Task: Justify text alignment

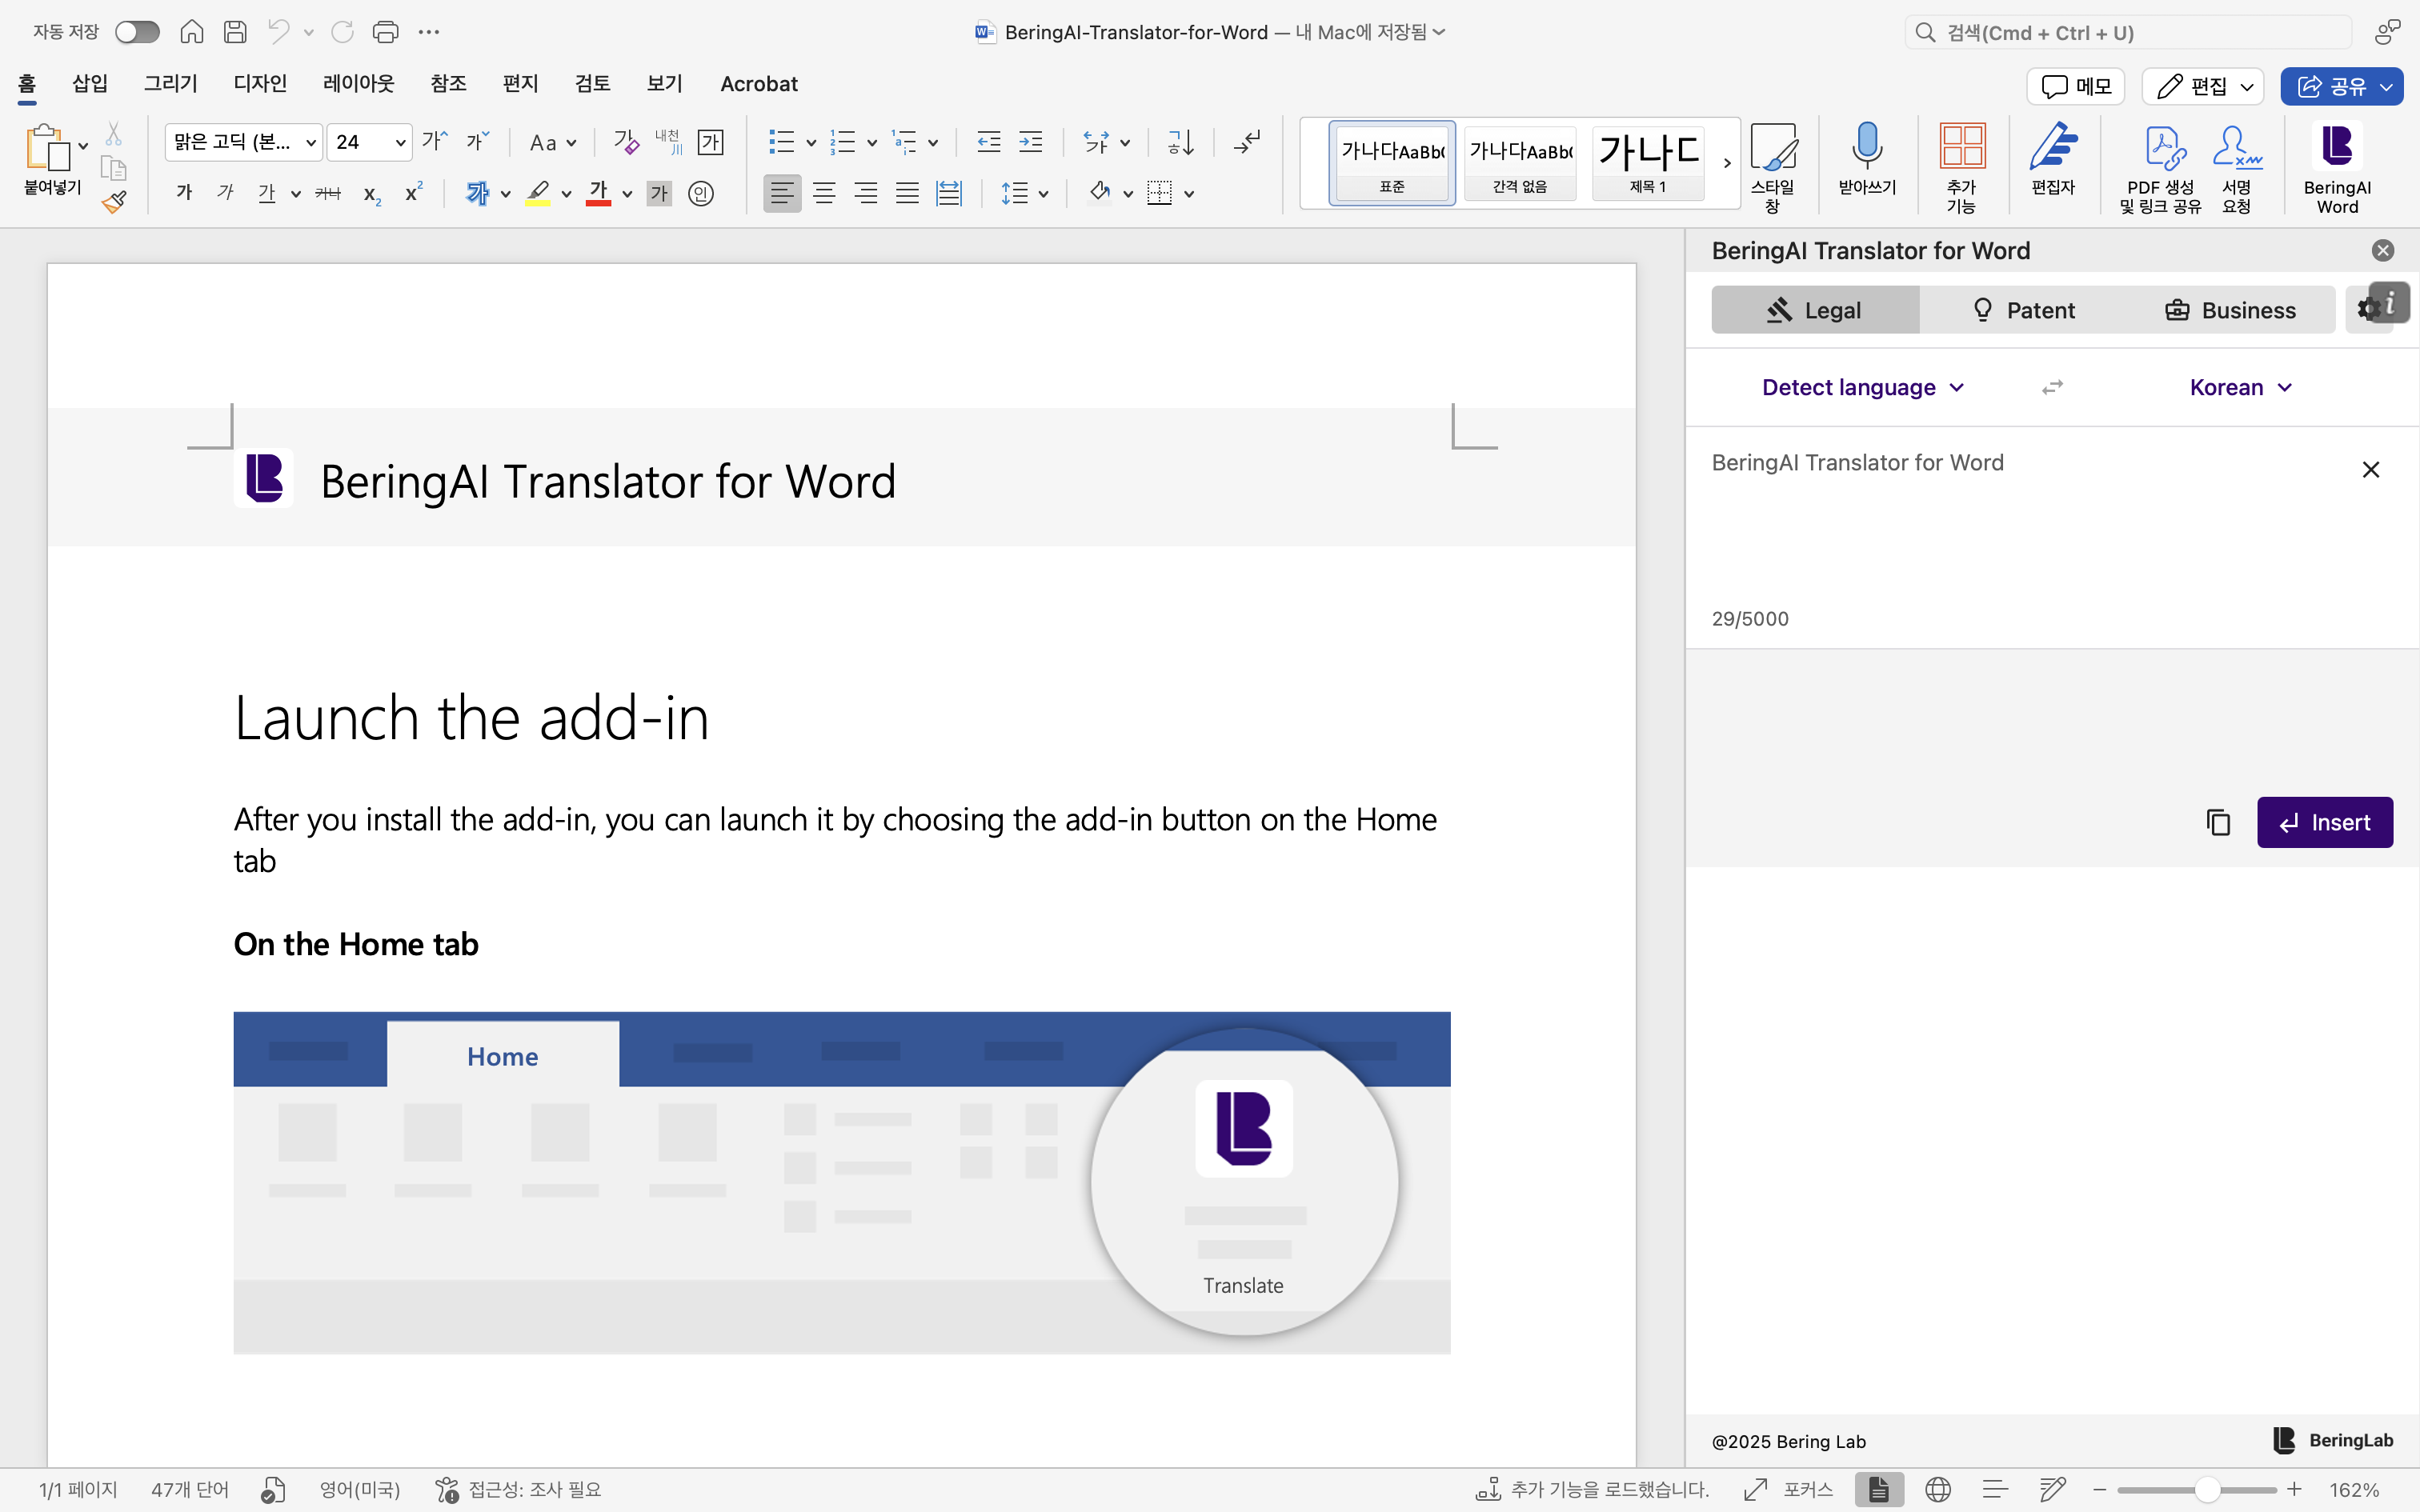Action: pos(907,193)
